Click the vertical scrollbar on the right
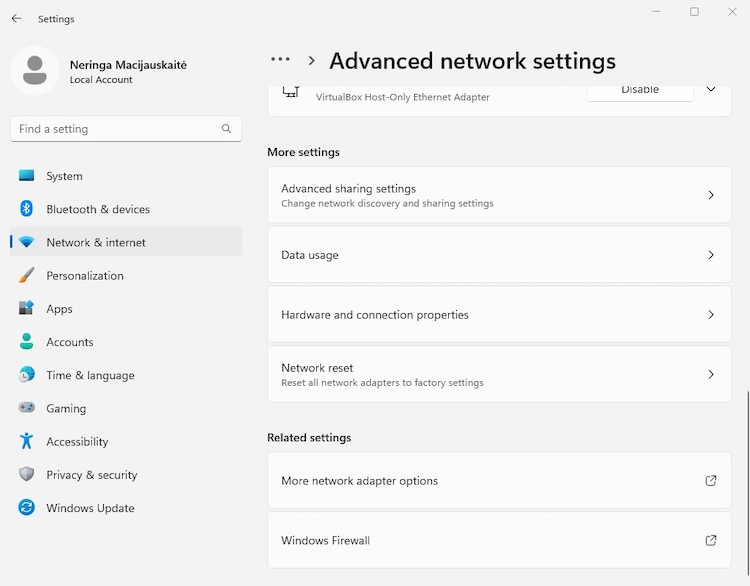 coord(748,483)
